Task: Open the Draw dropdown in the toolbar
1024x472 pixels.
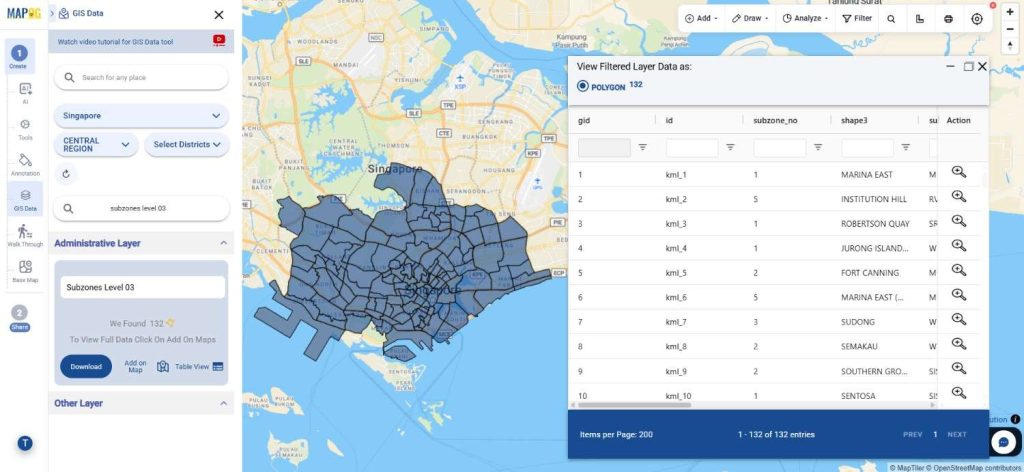Action: click(750, 19)
